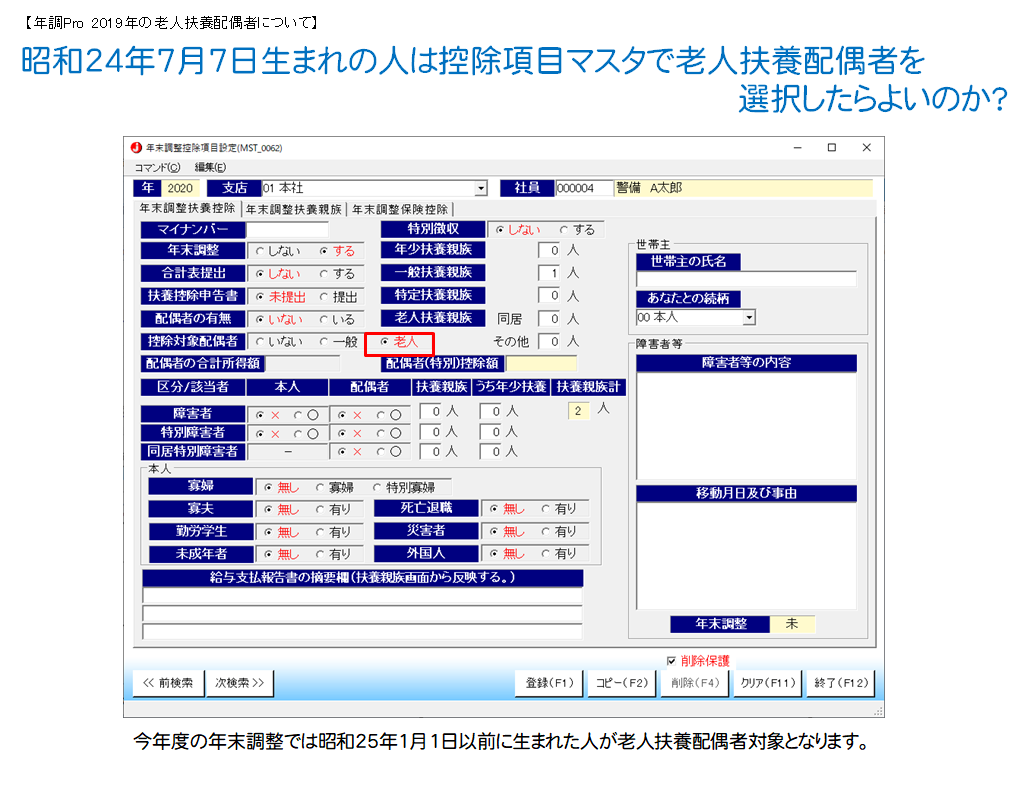This screenshot has height=803, width=1029.
Task: Click the コピー(F2) button
Action: coord(622,683)
